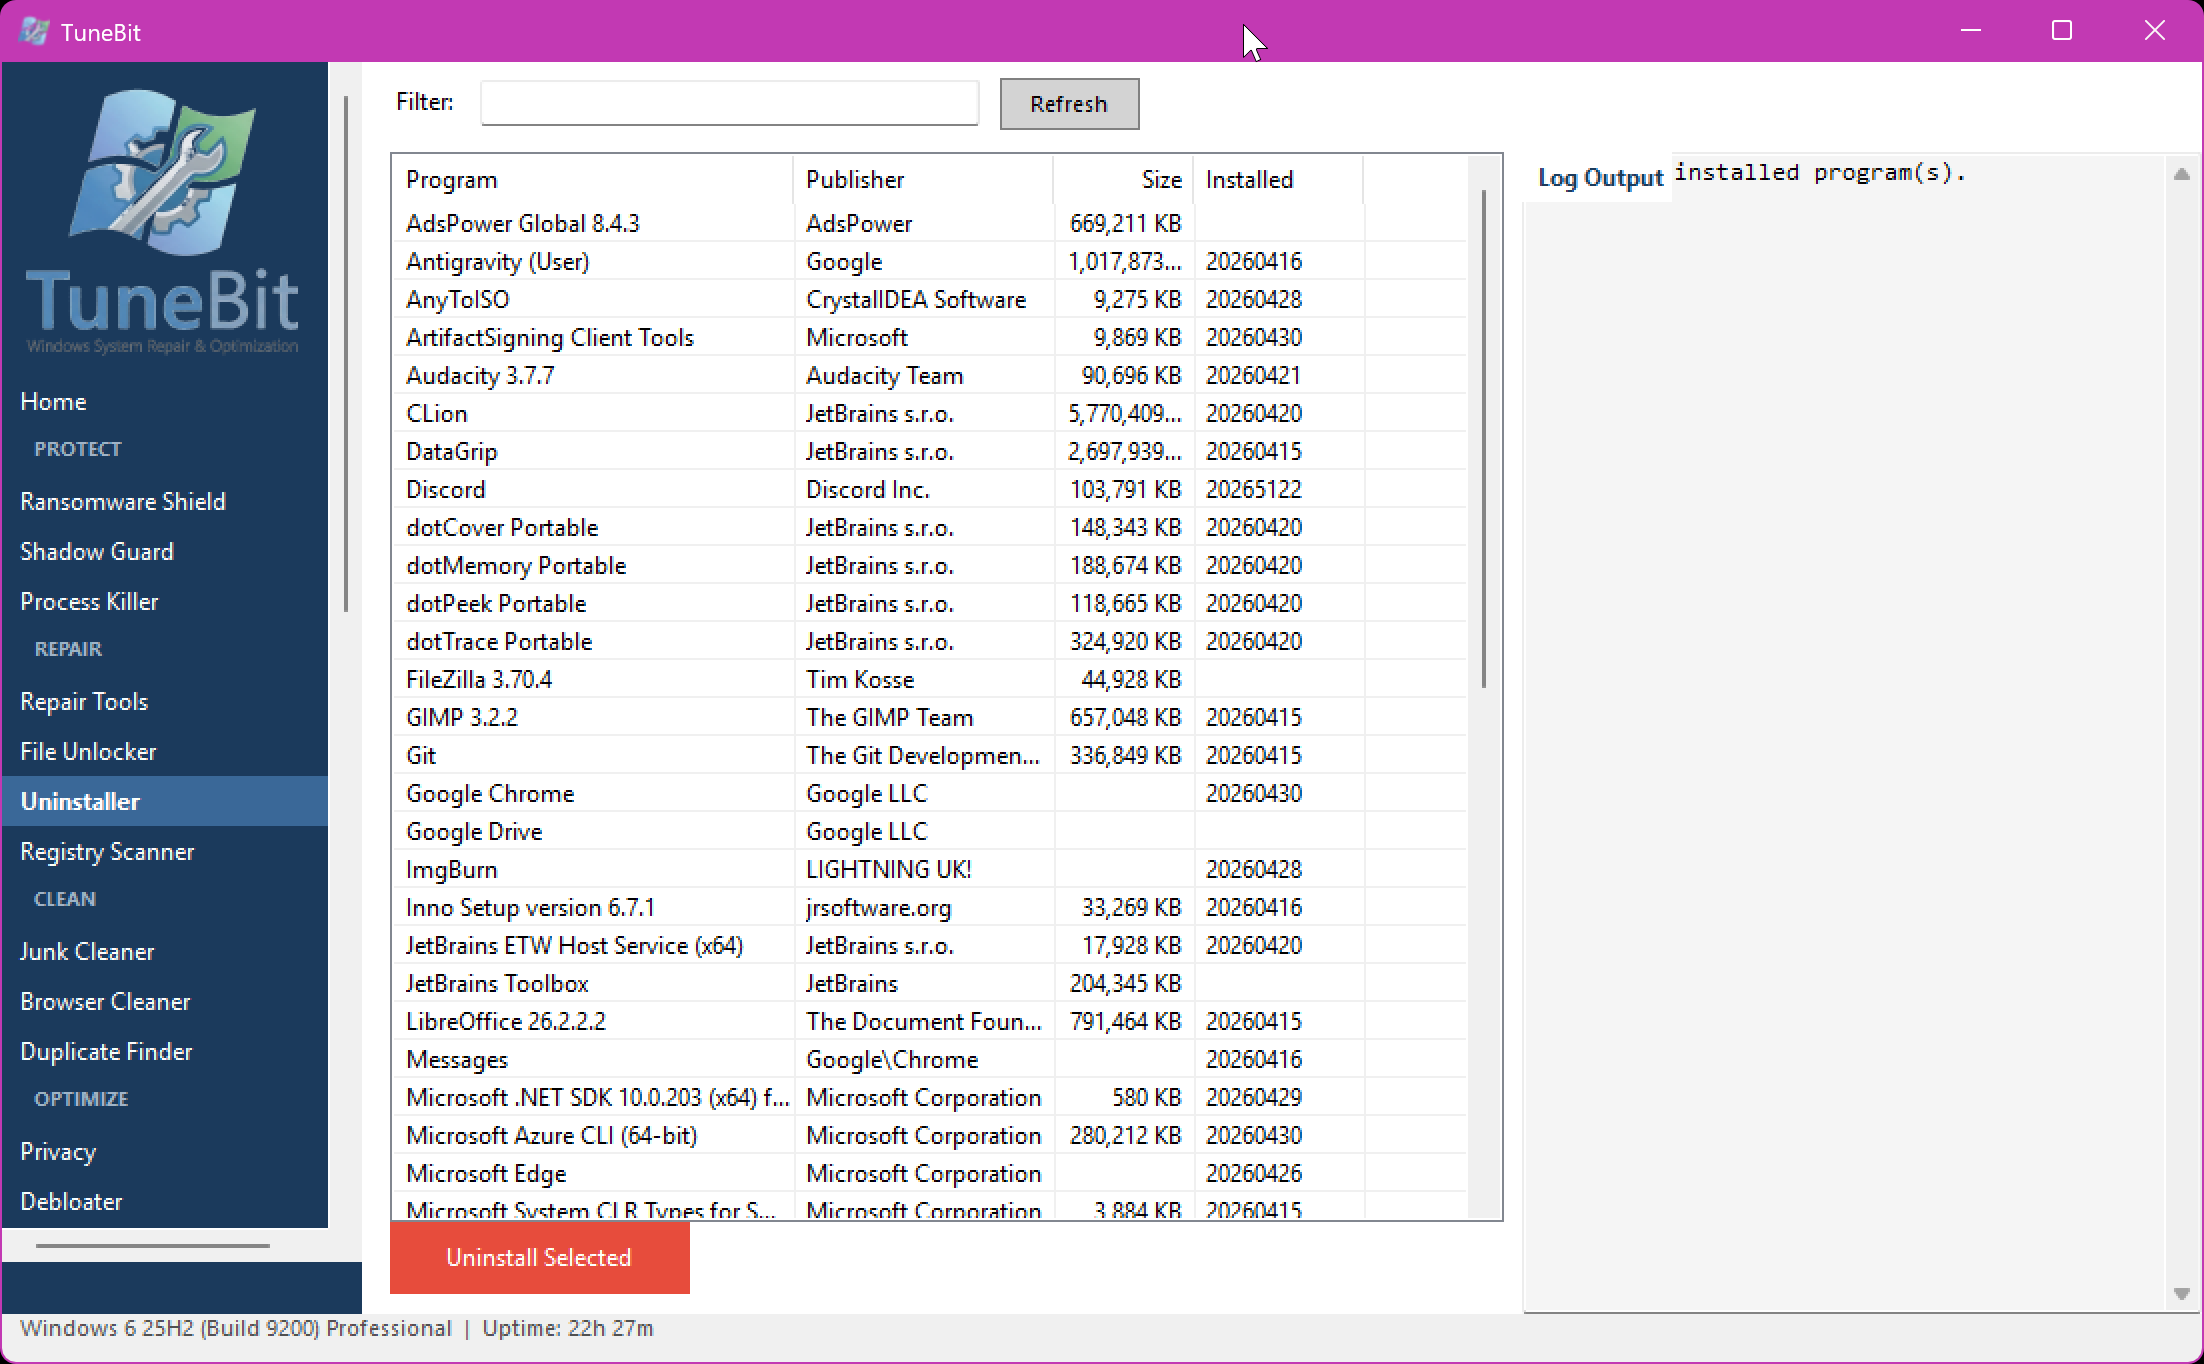Click uptime text in status bar

568,1328
